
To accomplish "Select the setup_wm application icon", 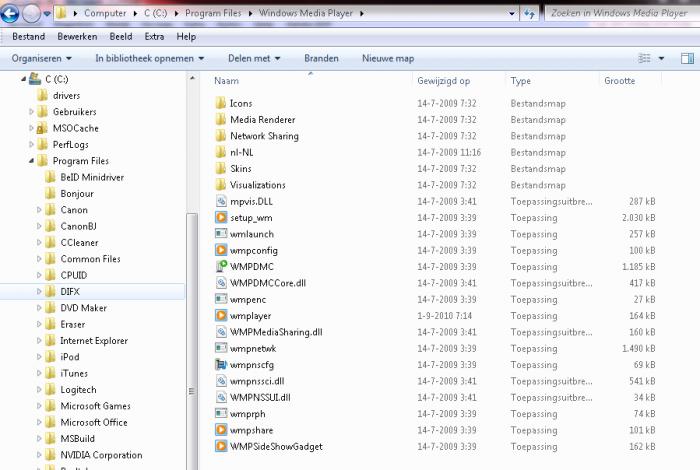I will click(x=221, y=217).
